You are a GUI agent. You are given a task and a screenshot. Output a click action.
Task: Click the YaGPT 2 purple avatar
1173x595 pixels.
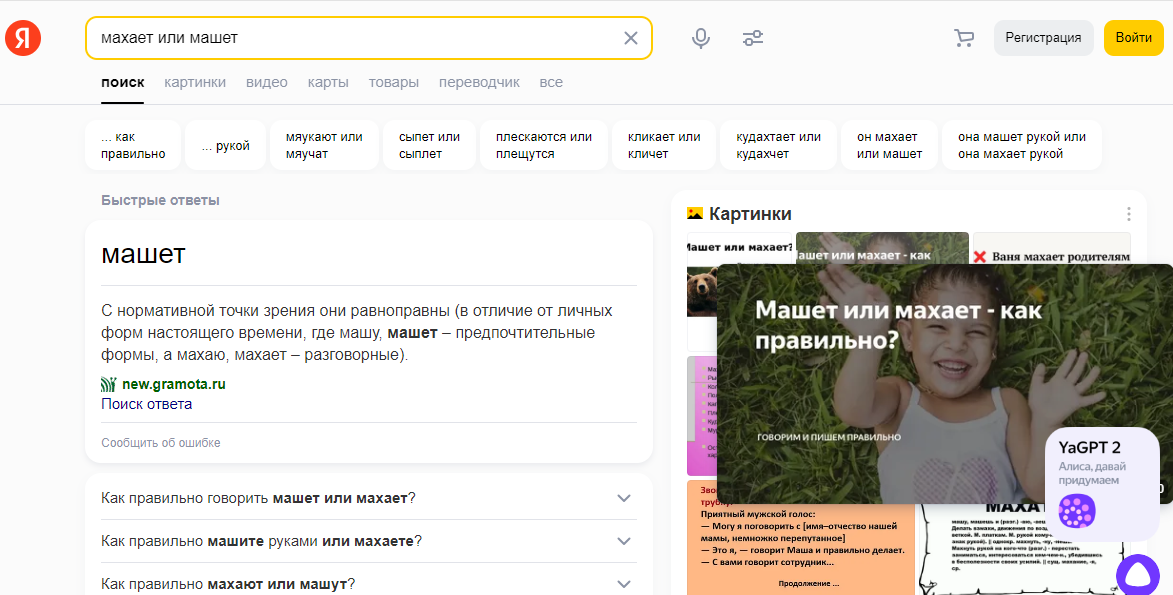pos(1077,511)
